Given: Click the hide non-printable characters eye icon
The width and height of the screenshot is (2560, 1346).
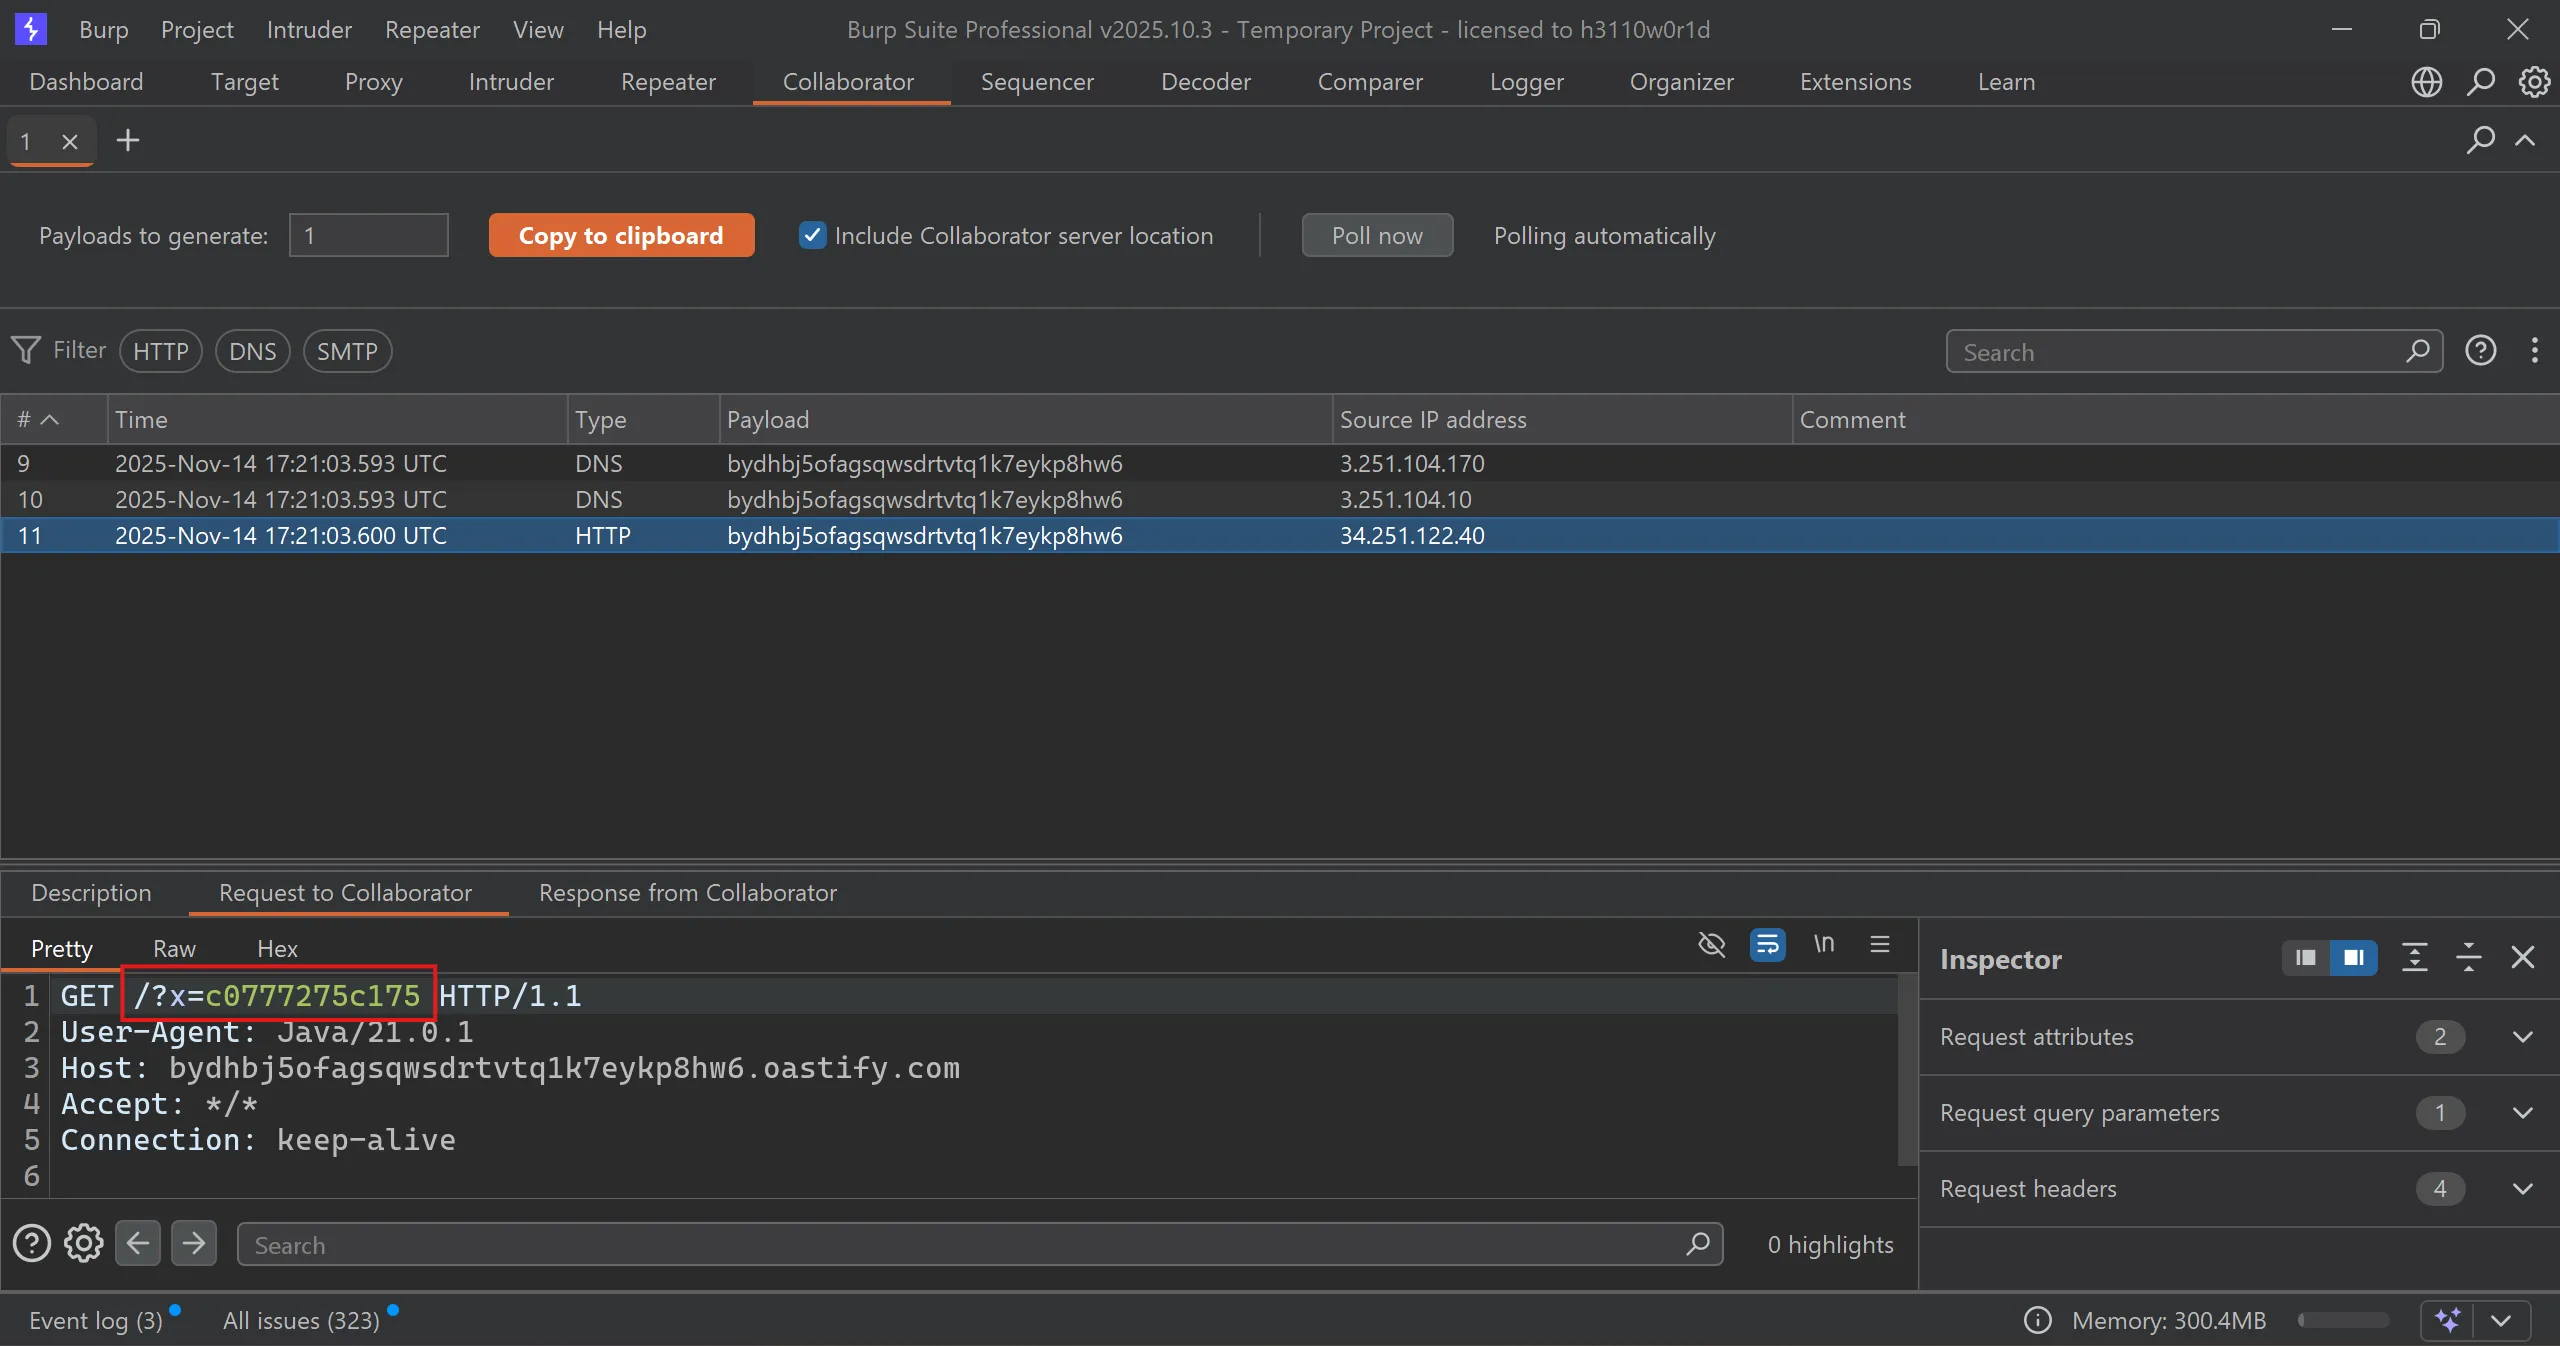Looking at the screenshot, I should [1712, 944].
